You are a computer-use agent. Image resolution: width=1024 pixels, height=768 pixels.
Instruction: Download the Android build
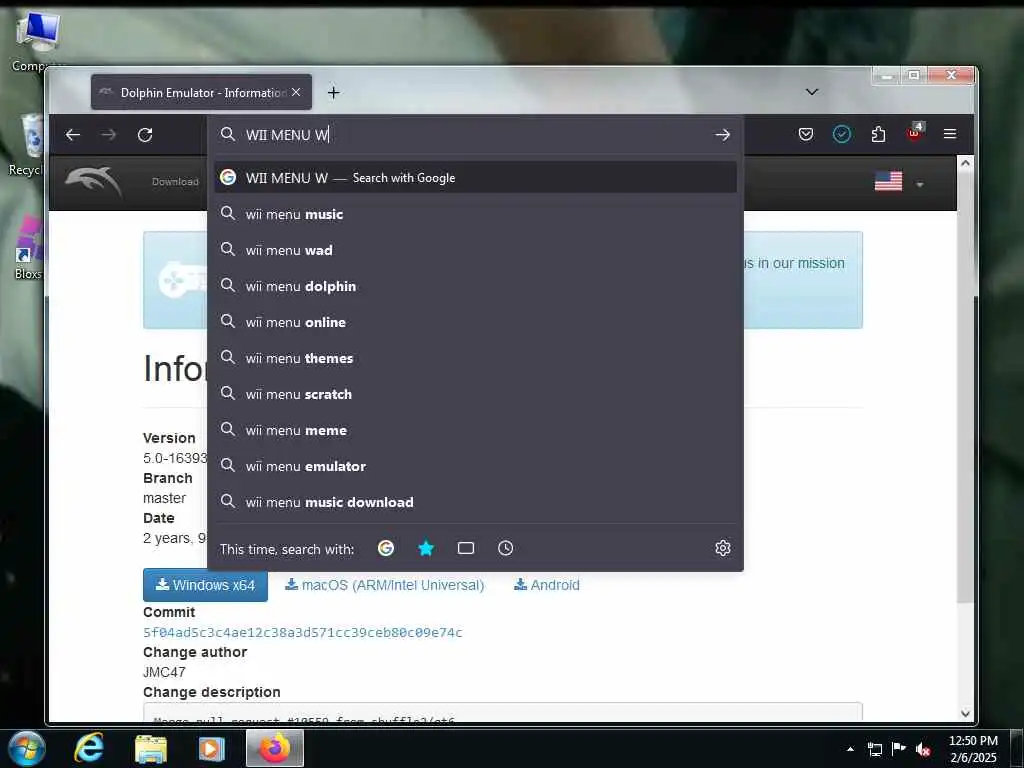click(x=547, y=585)
